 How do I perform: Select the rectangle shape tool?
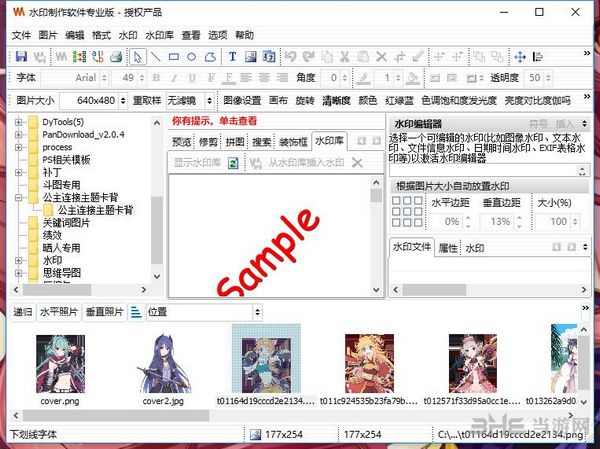pos(174,56)
